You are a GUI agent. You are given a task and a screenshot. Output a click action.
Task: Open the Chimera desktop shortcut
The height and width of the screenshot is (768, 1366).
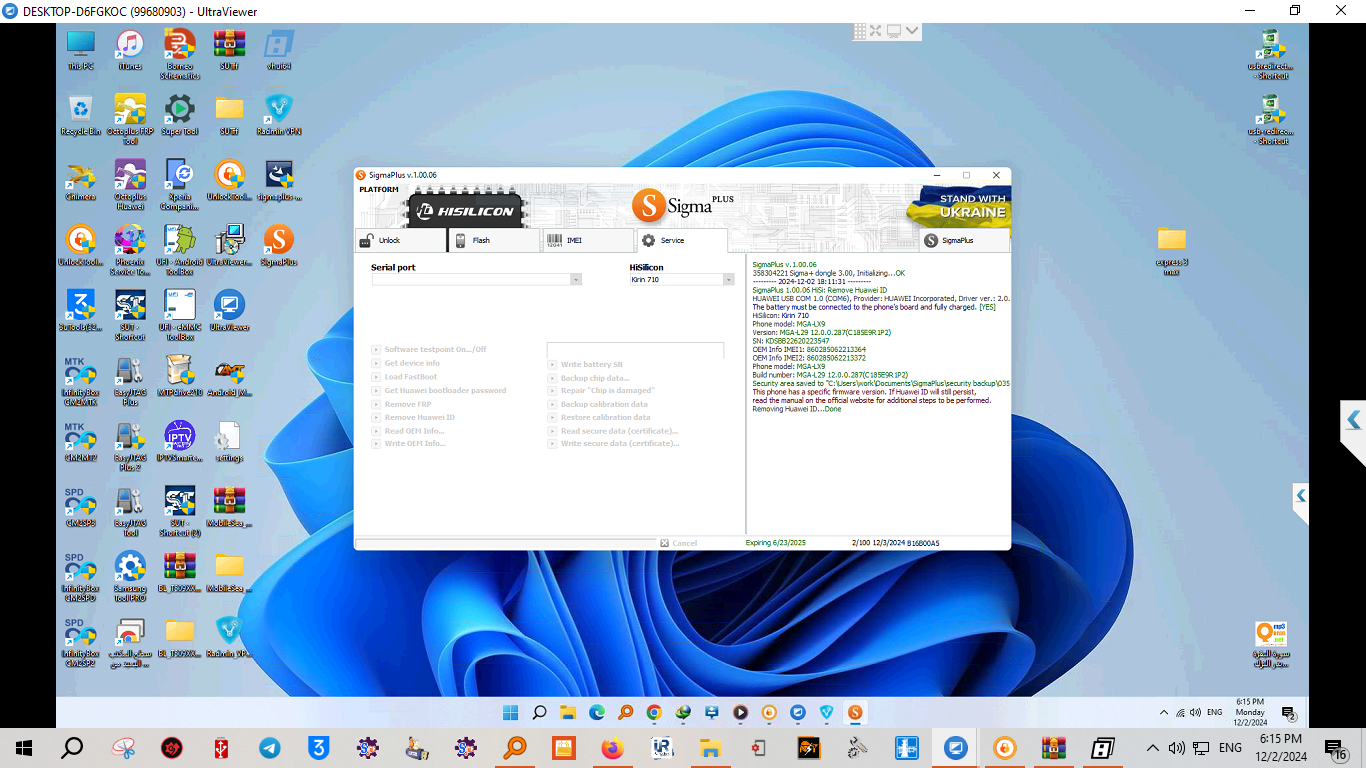point(80,180)
